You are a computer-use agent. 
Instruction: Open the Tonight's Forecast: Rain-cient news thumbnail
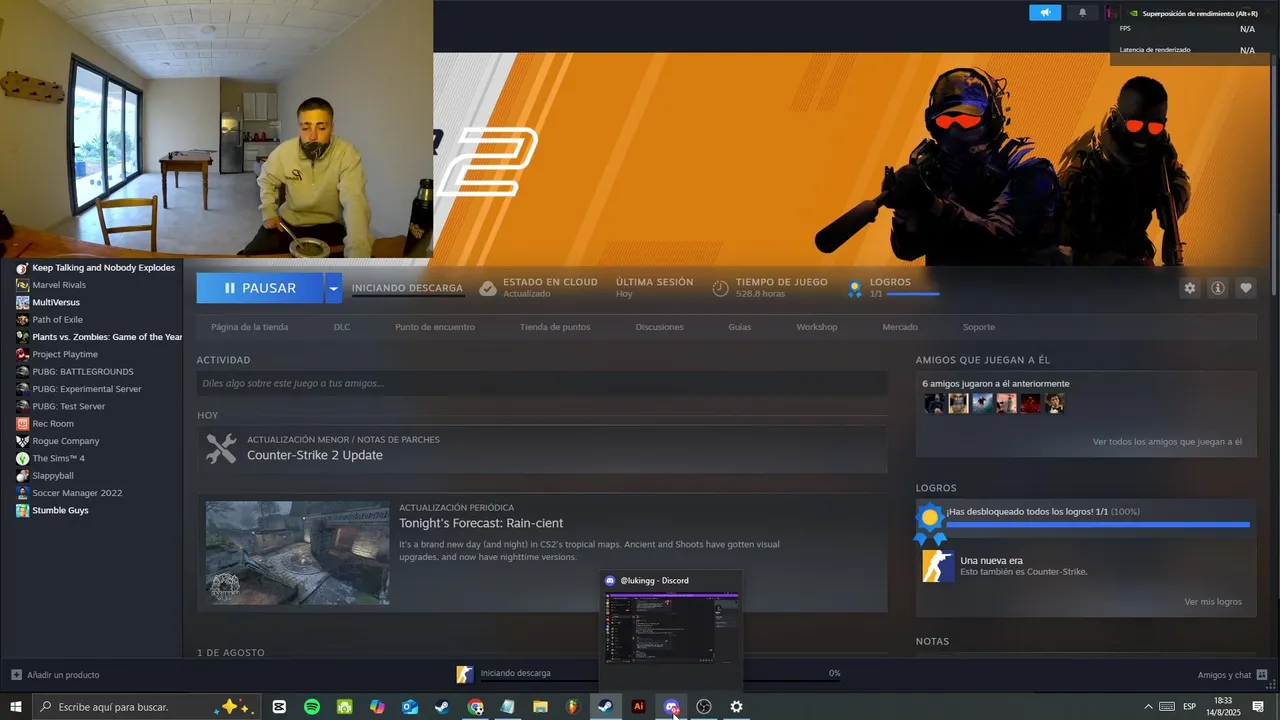(x=298, y=553)
